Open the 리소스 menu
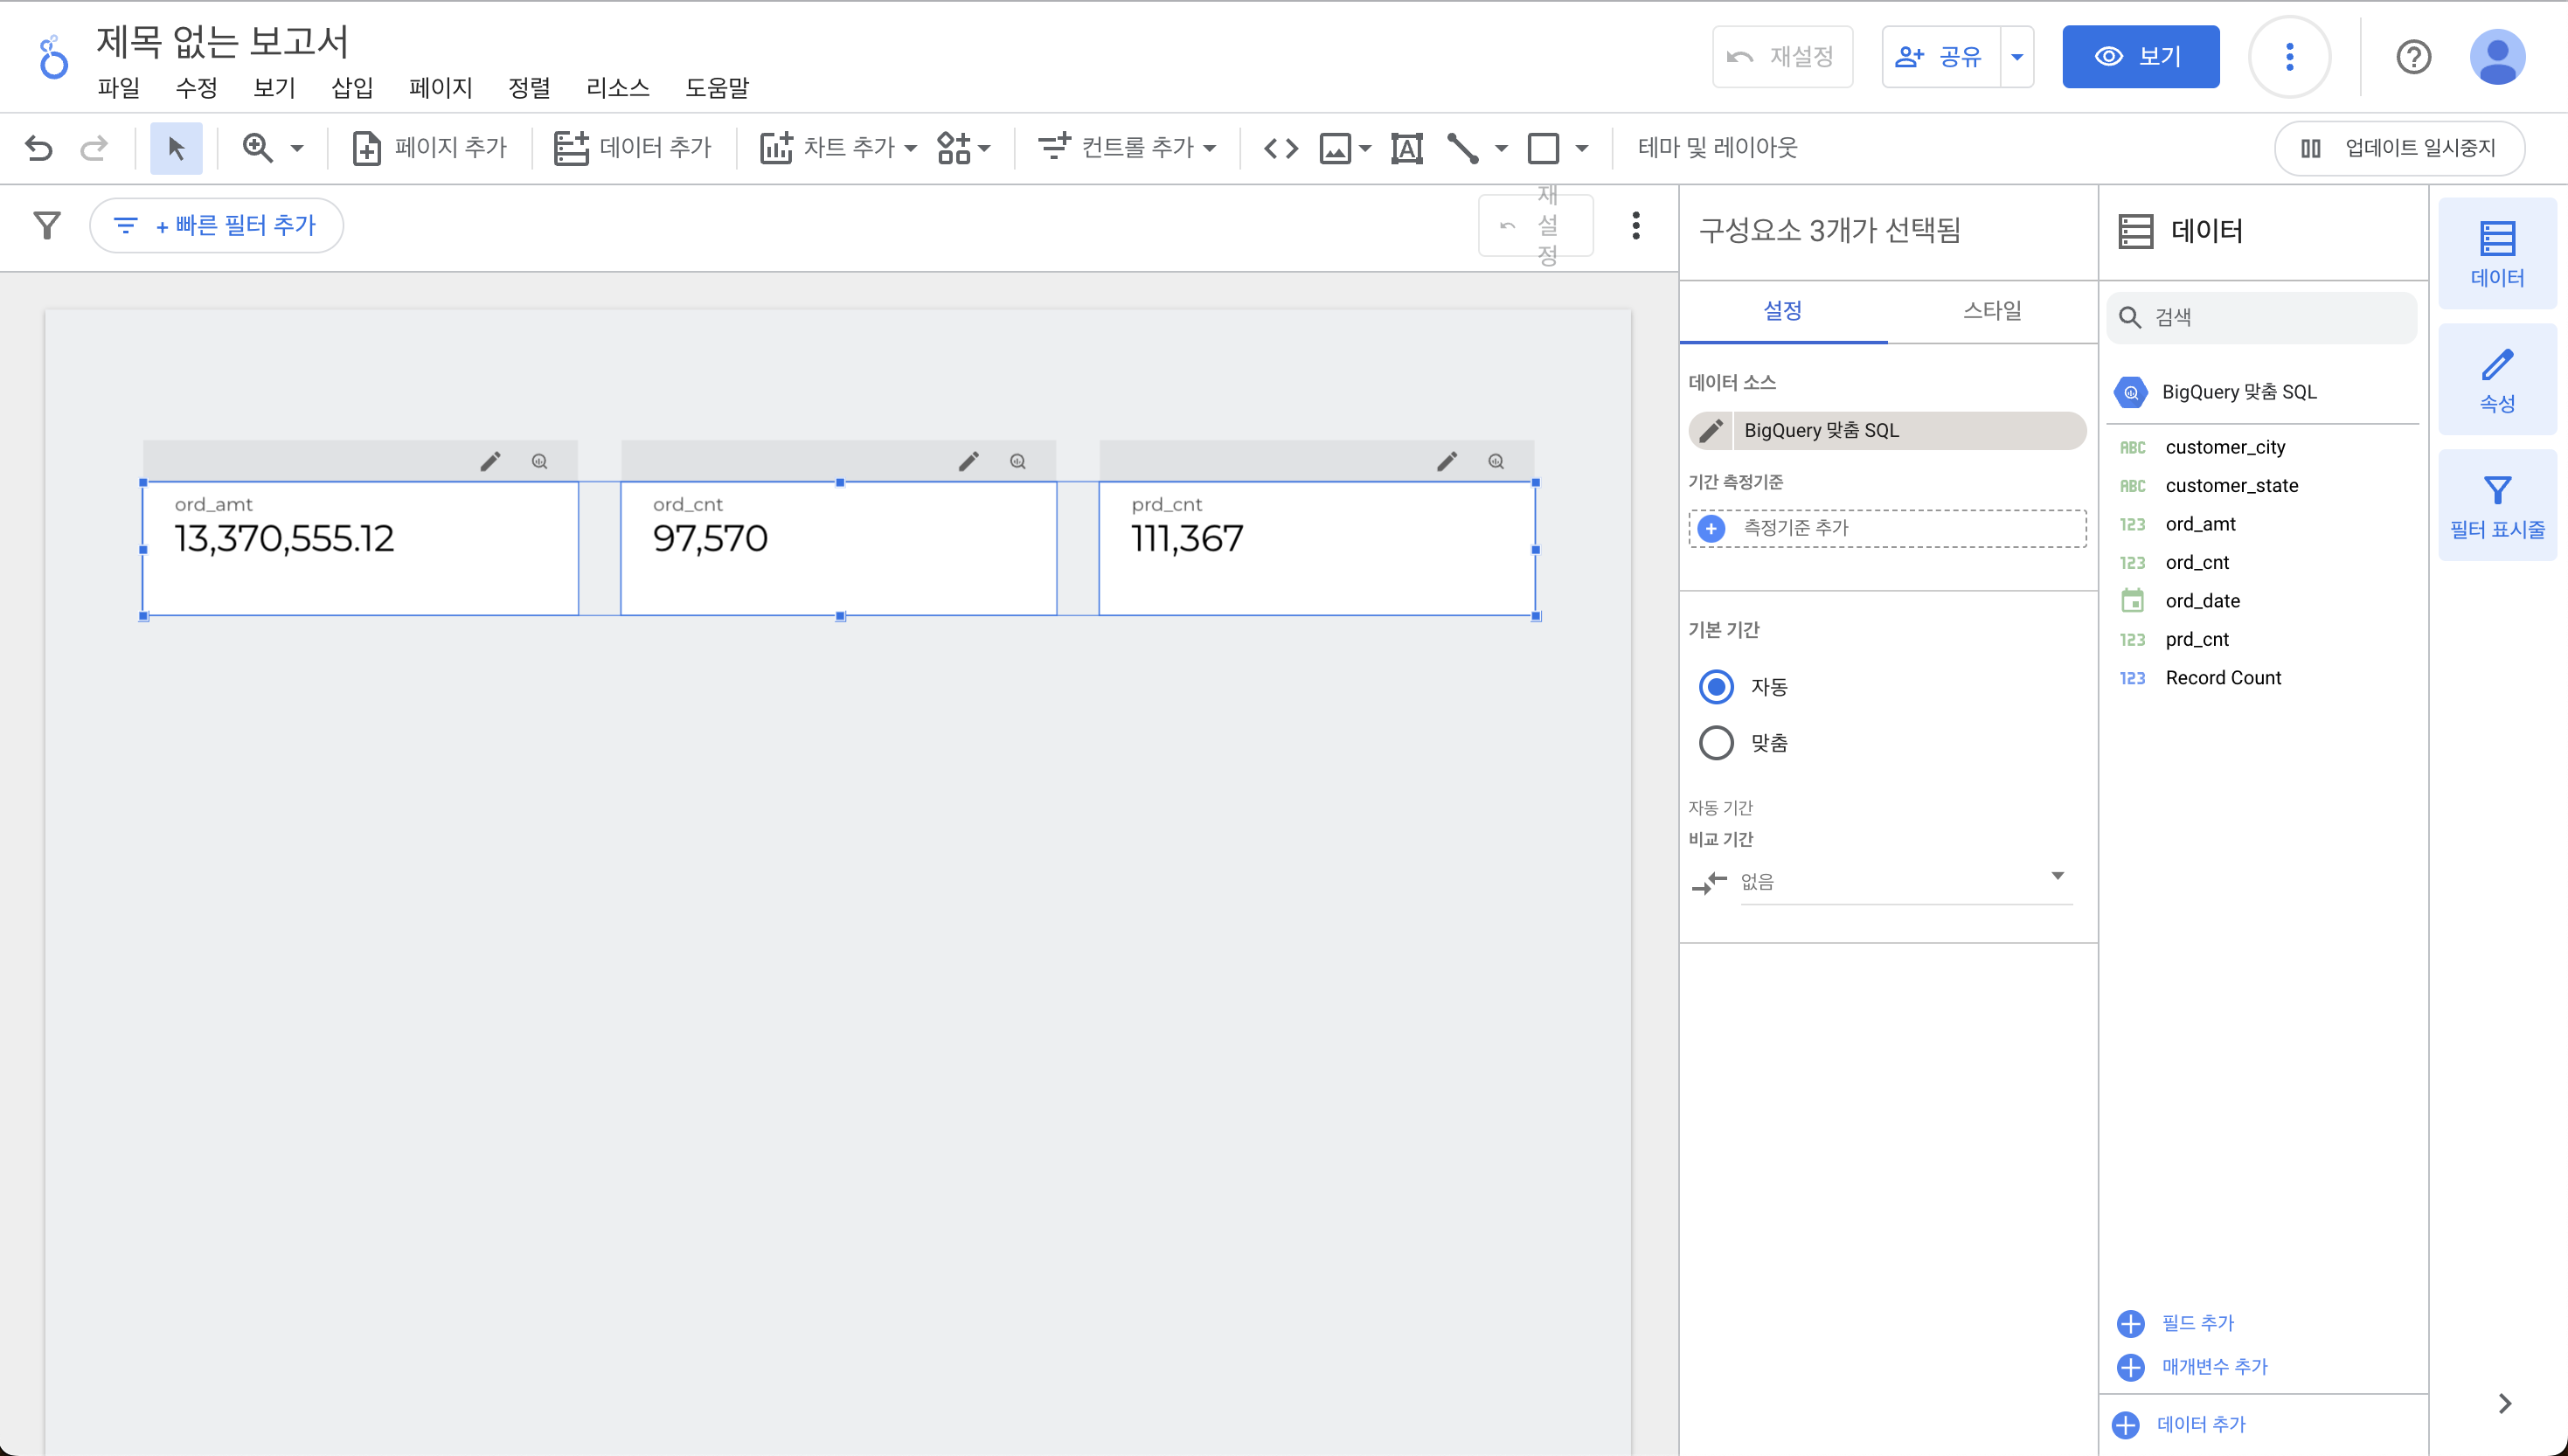This screenshot has width=2568, height=1456. [x=617, y=88]
